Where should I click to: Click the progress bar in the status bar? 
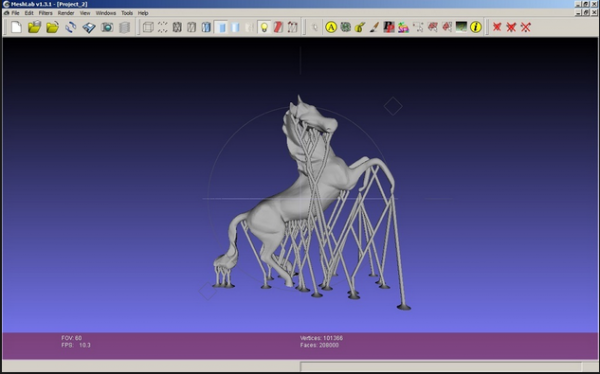[x=441, y=367]
